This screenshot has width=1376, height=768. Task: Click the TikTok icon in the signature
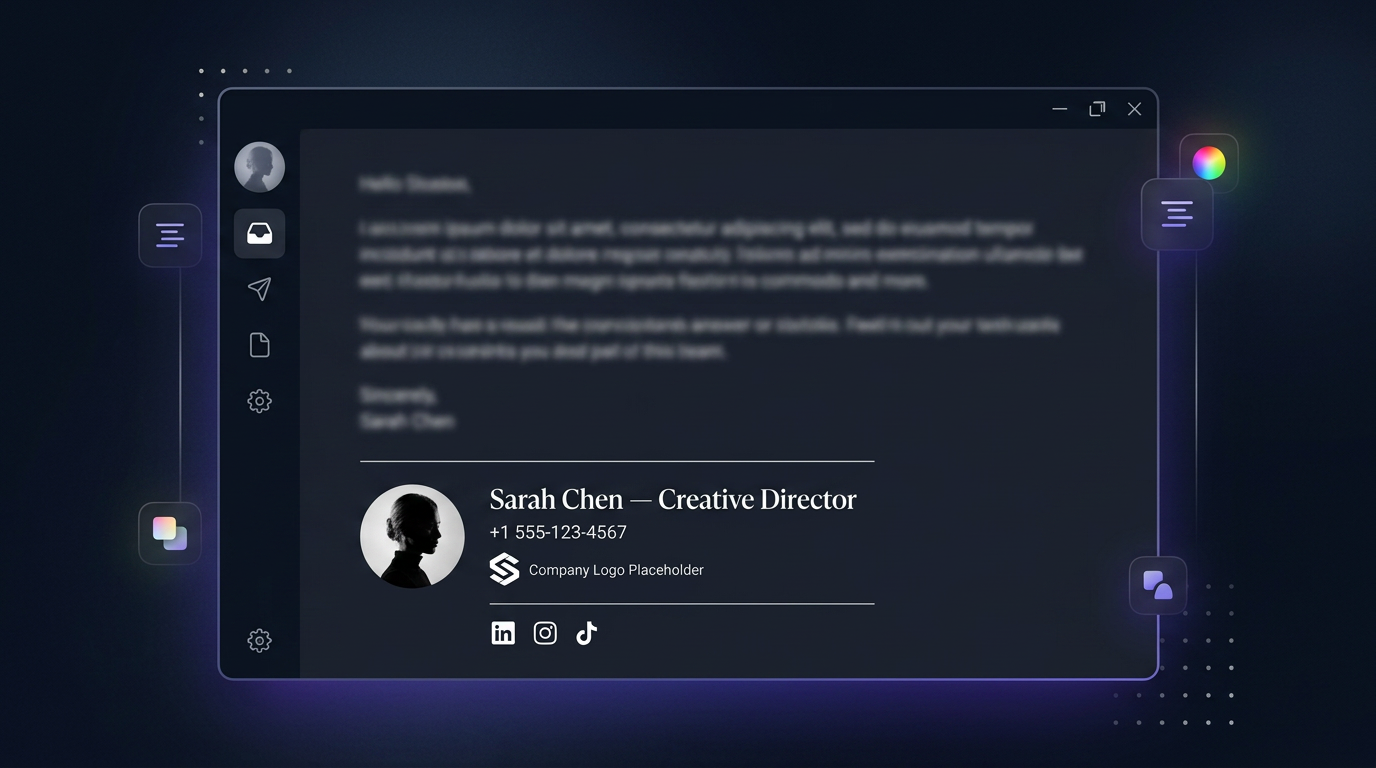point(586,632)
